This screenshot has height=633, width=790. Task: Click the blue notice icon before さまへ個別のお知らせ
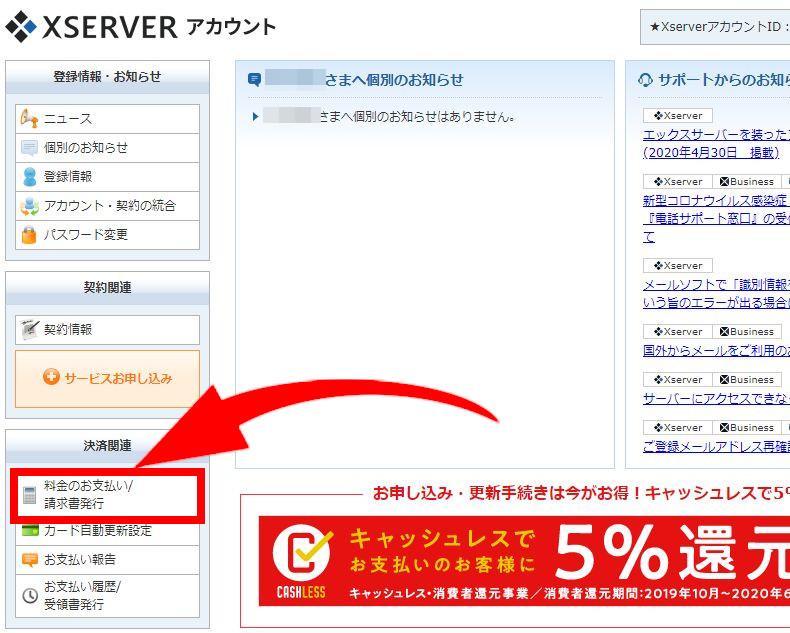(254, 80)
